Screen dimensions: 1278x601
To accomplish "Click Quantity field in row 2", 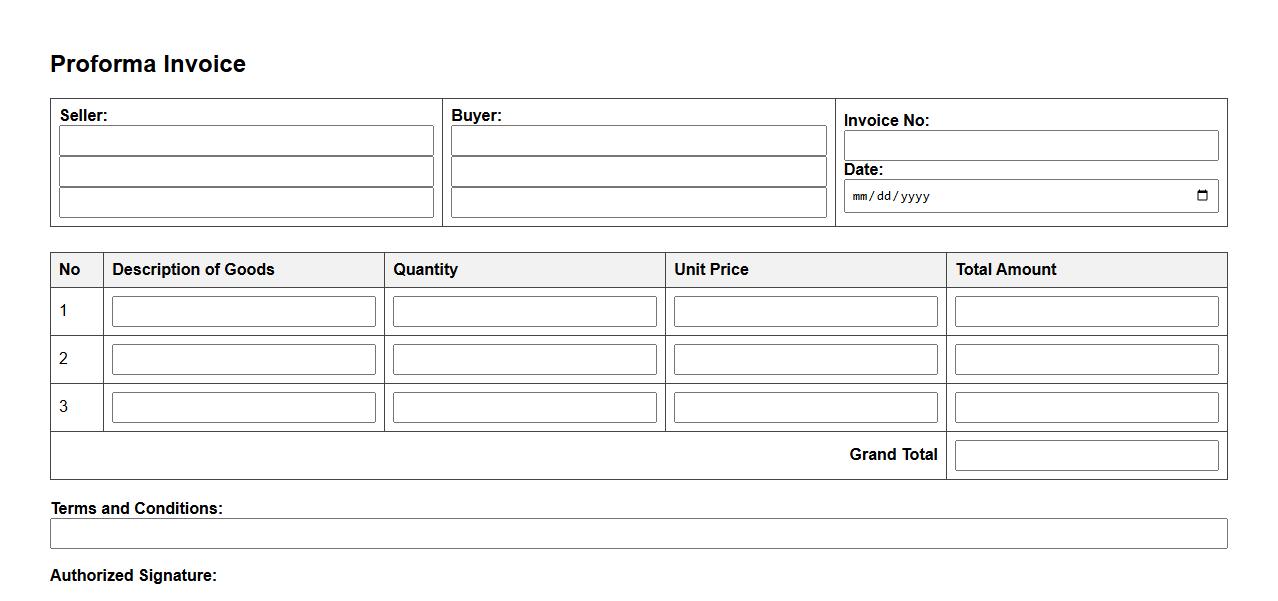I will [524, 359].
